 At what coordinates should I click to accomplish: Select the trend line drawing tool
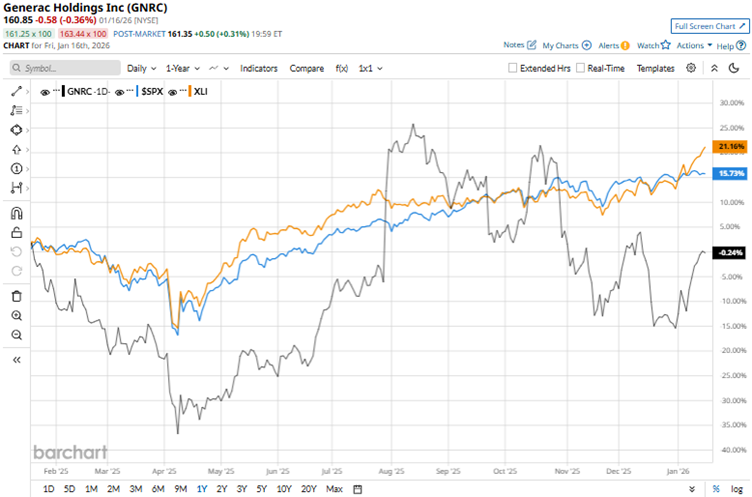point(16,90)
